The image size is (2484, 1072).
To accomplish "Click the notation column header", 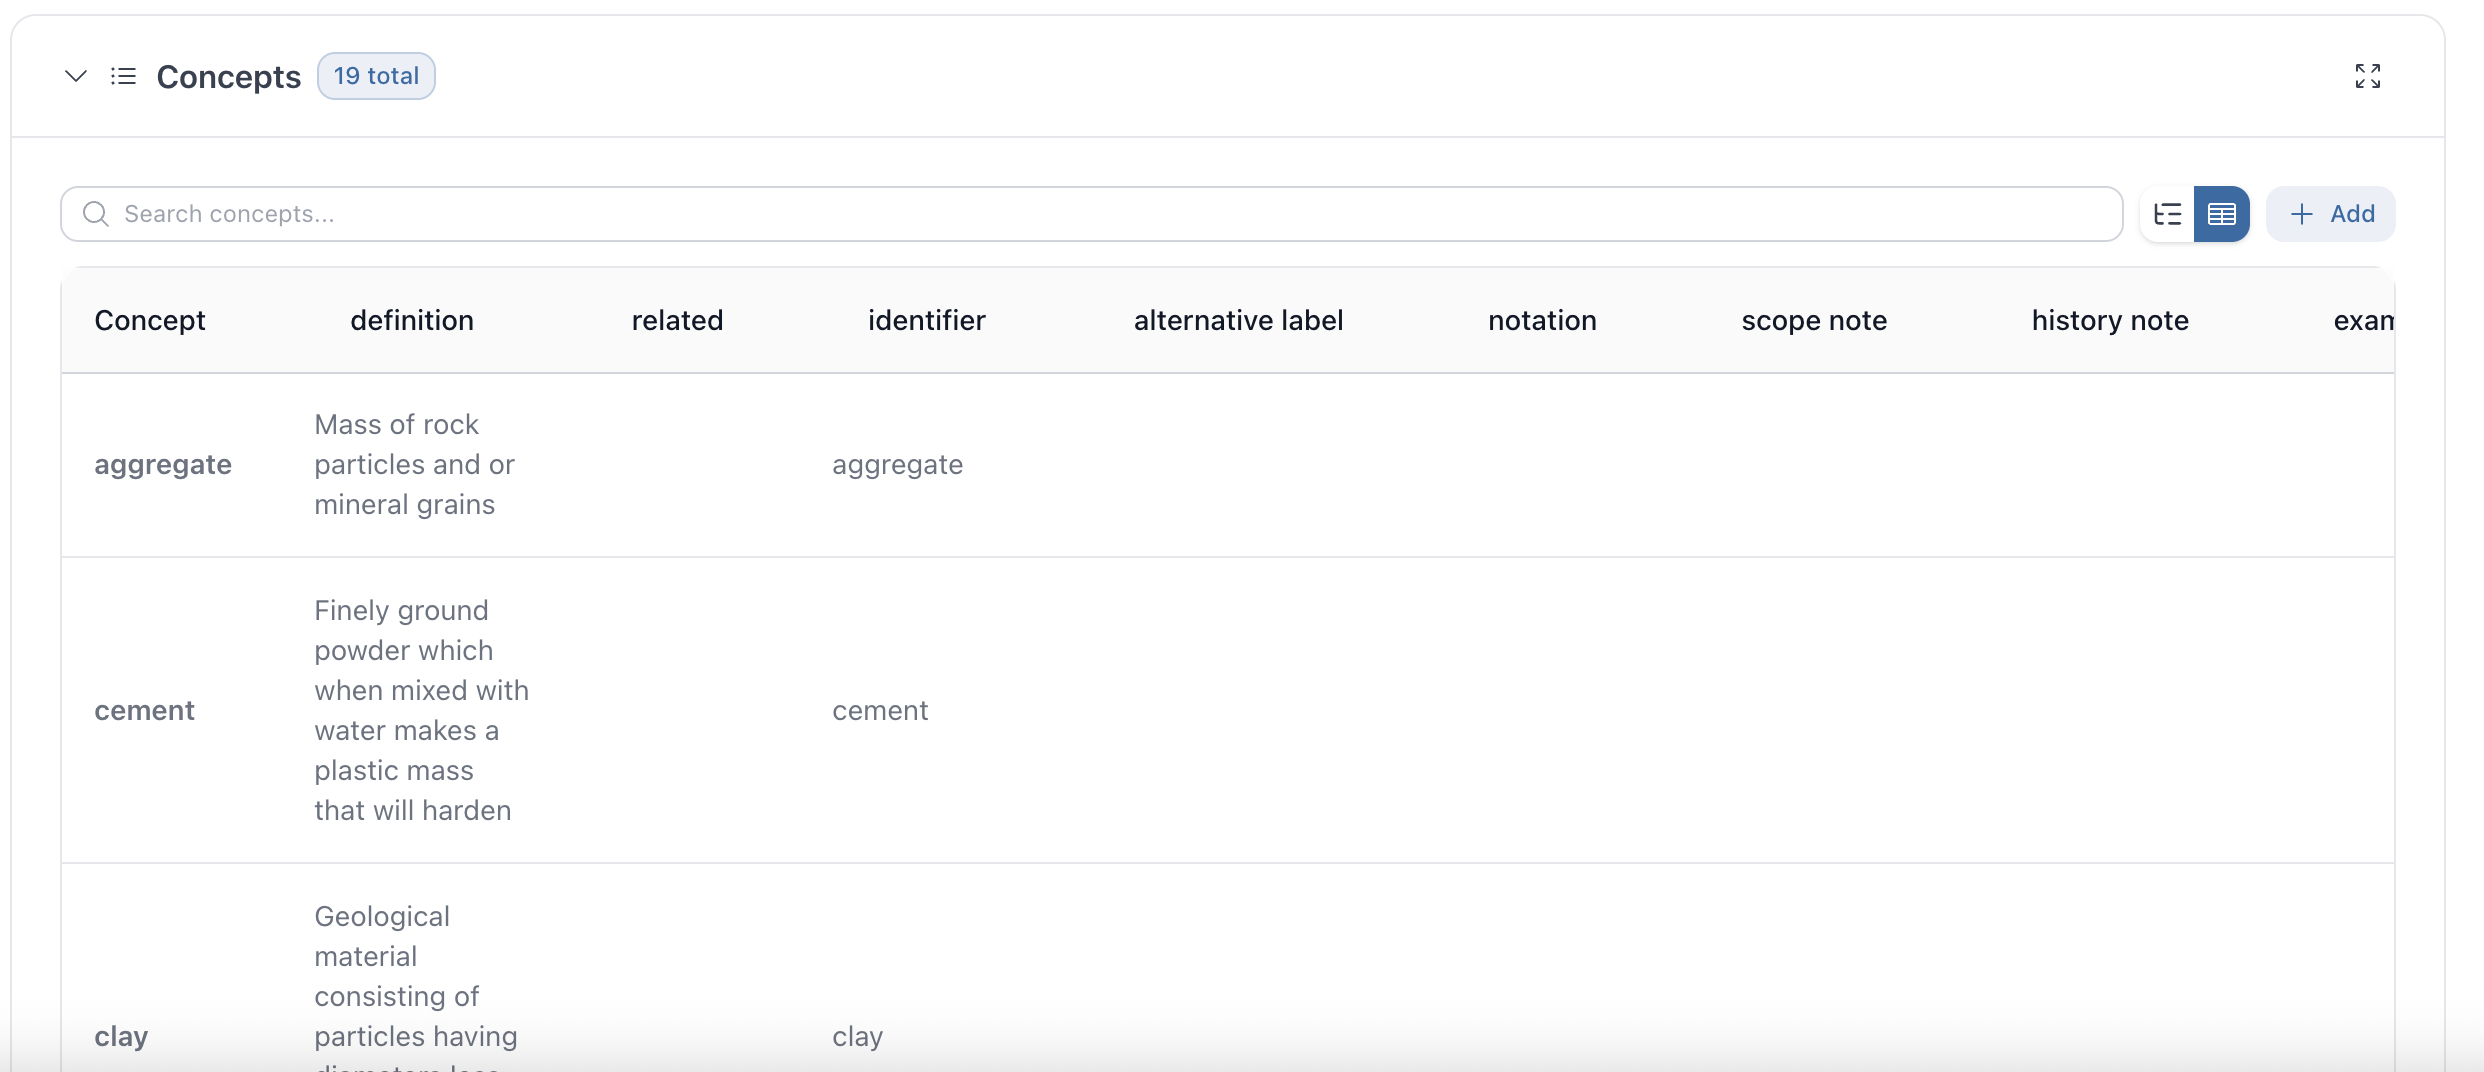I will pyautogui.click(x=1542, y=320).
